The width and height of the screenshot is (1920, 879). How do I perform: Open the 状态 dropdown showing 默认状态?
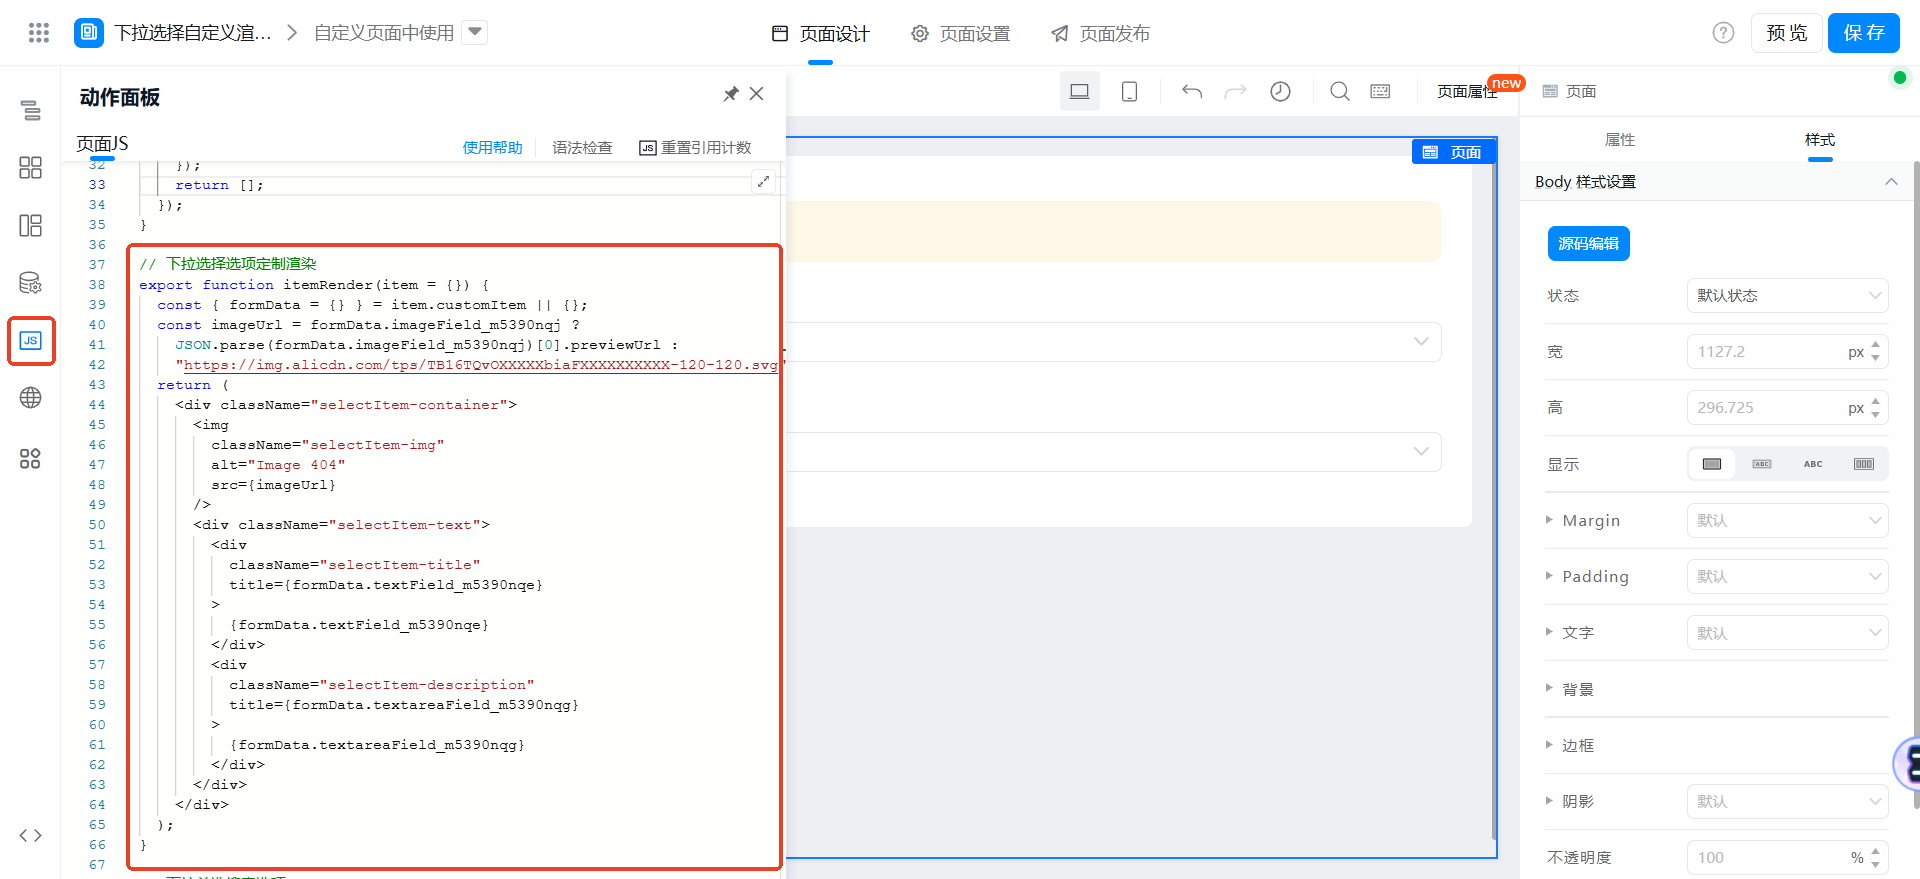1786,296
